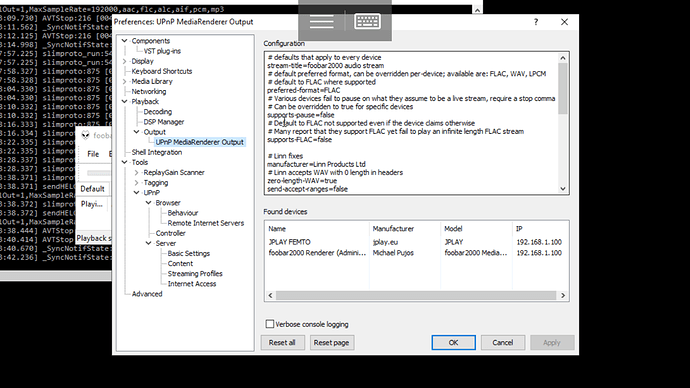Select Controller tree item
690x388 pixels.
170,233
